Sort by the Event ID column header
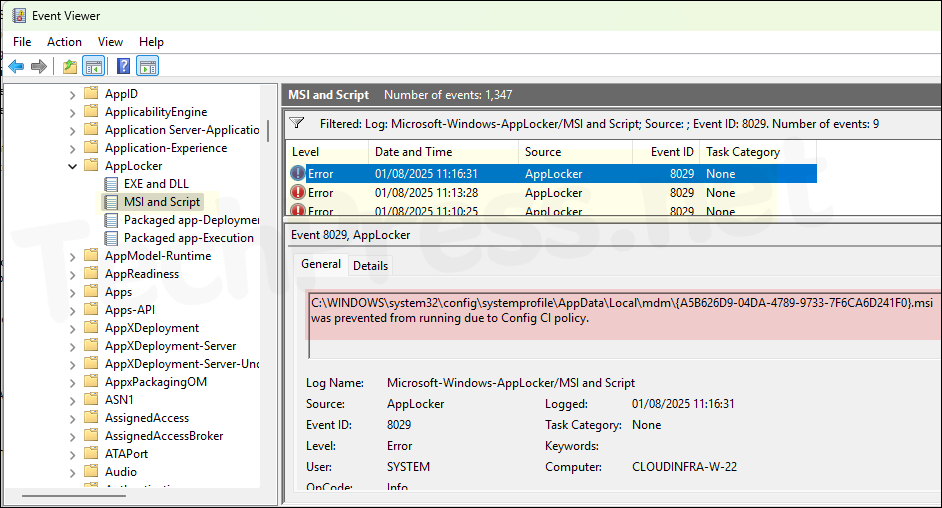The width and height of the screenshot is (942, 508). [666, 152]
